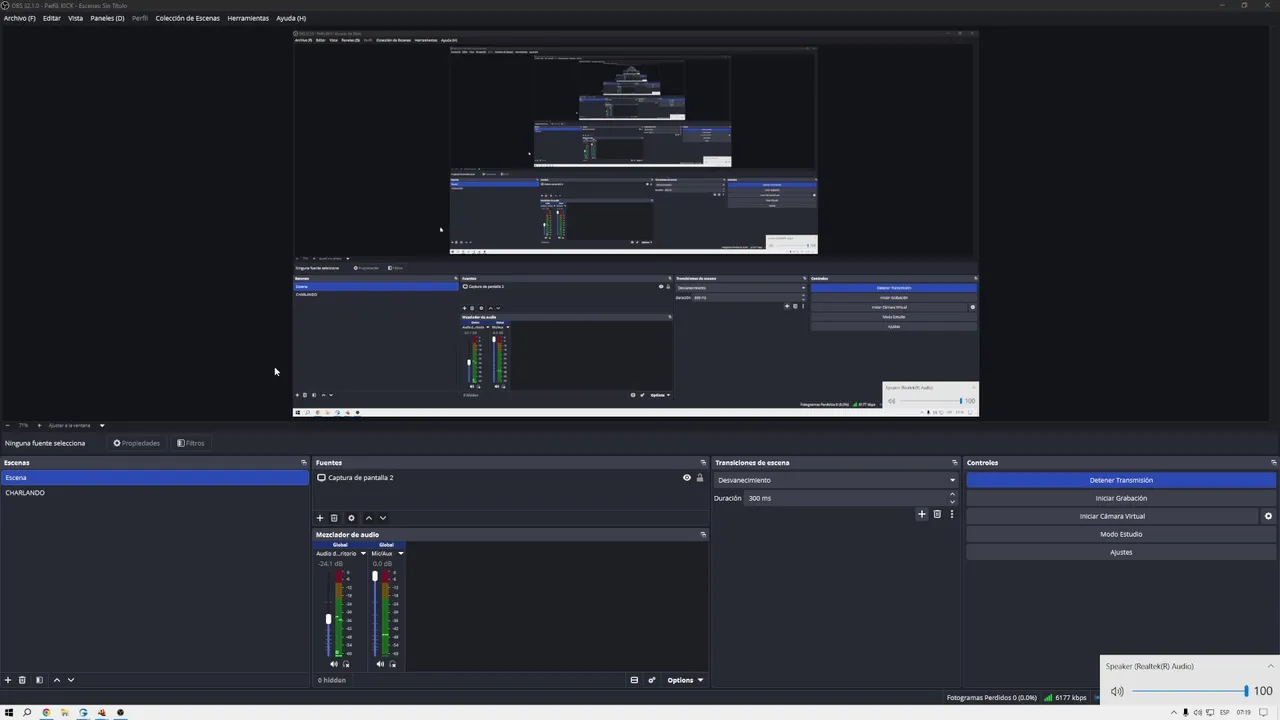Toggle lock on Captura de pantalla 2
Screen dimensions: 1280x720
click(x=699, y=478)
